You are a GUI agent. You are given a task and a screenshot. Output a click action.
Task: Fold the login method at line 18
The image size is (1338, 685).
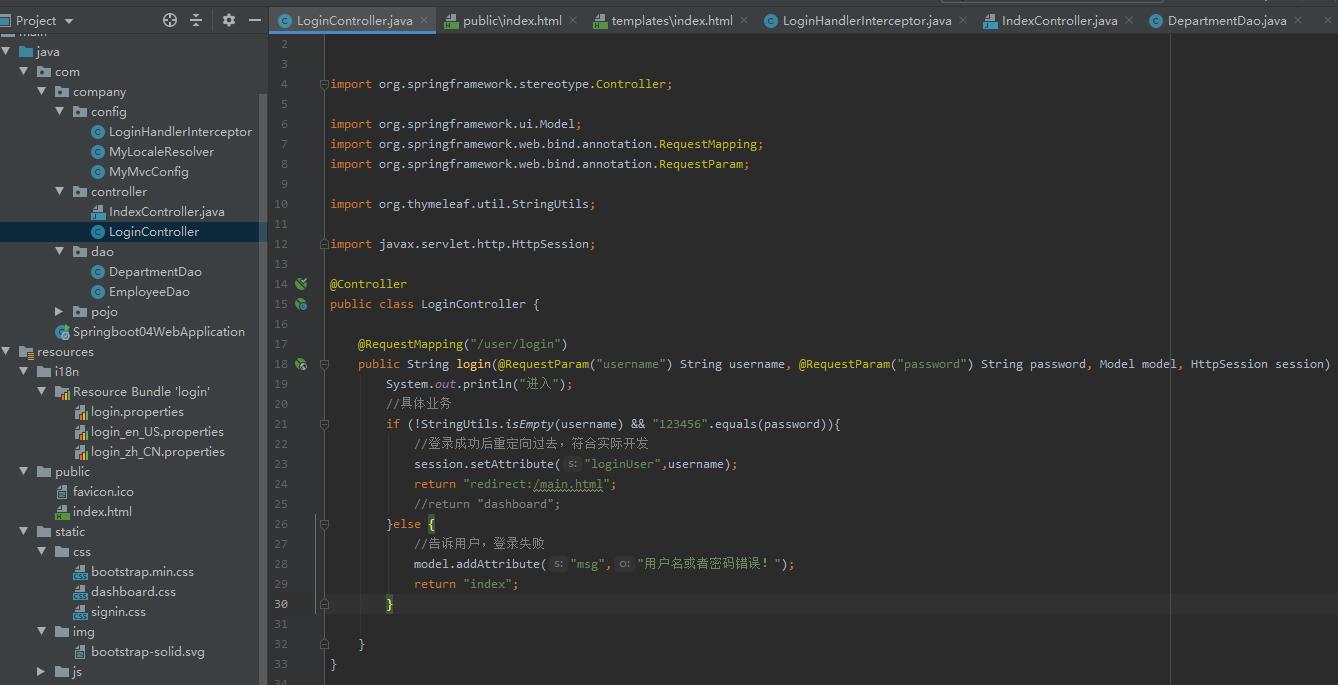[x=323, y=364]
